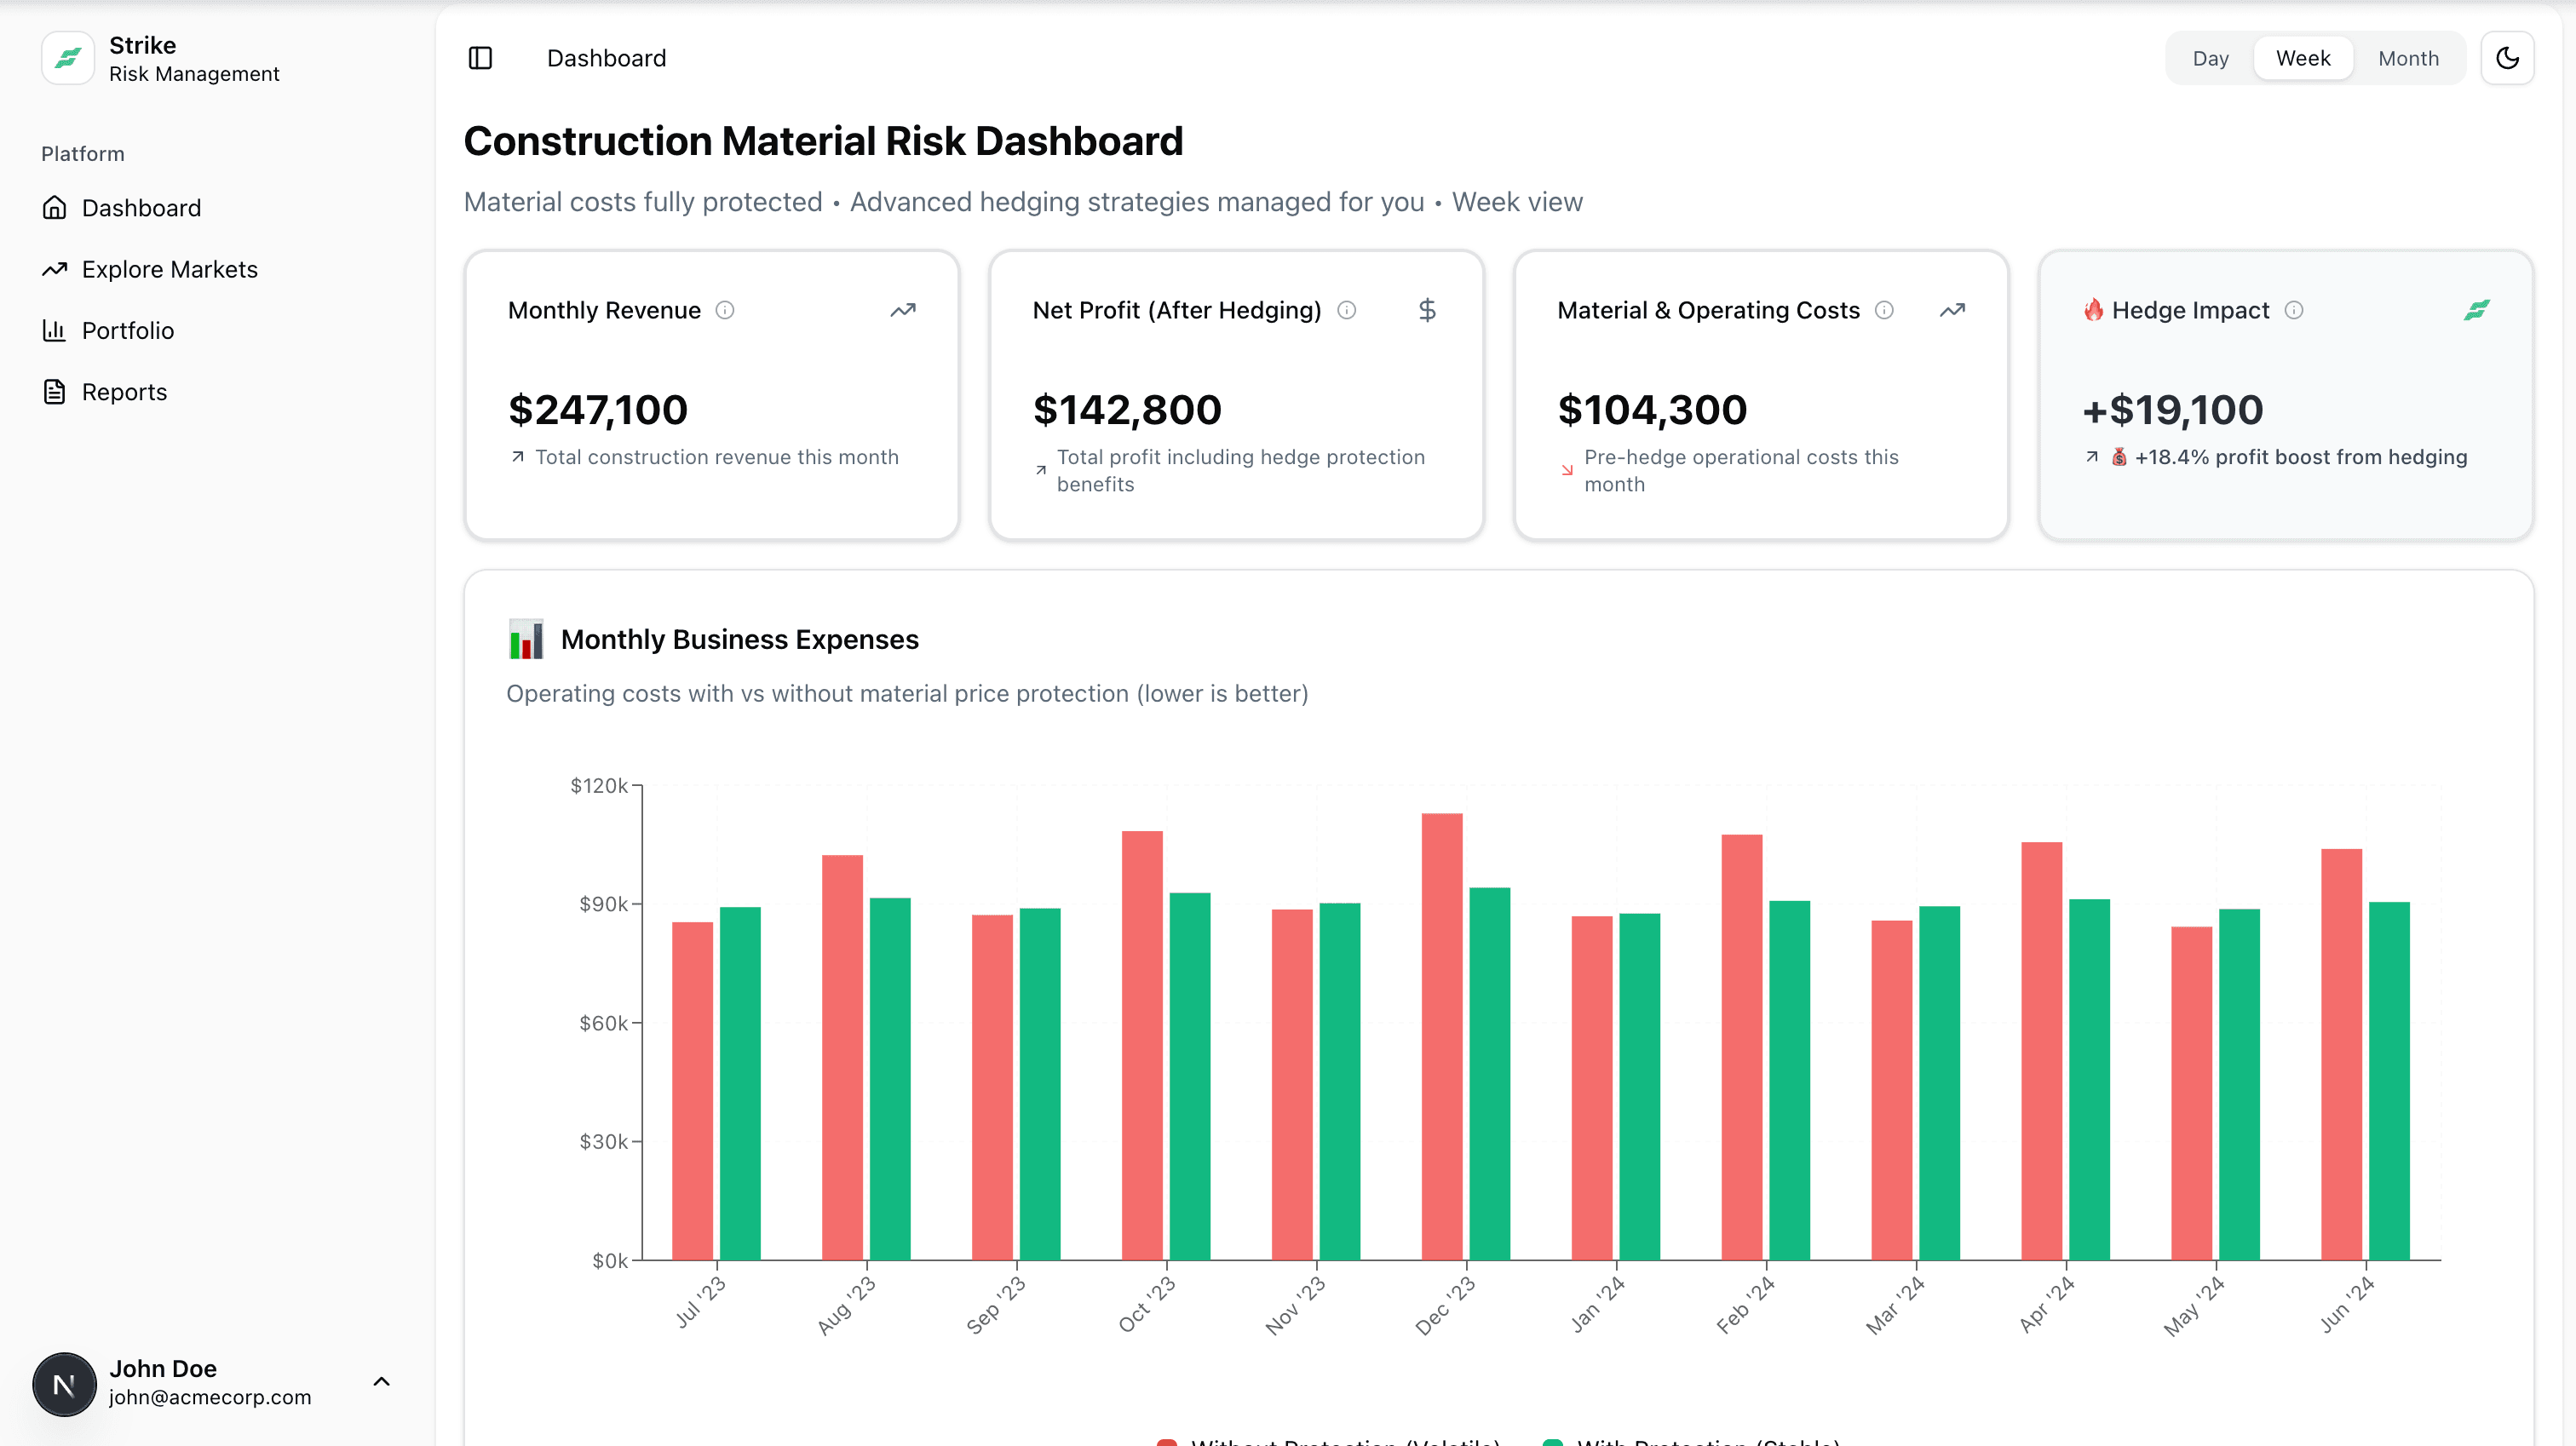Select the Week view option
2576x1446 pixels.
coord(2303,58)
